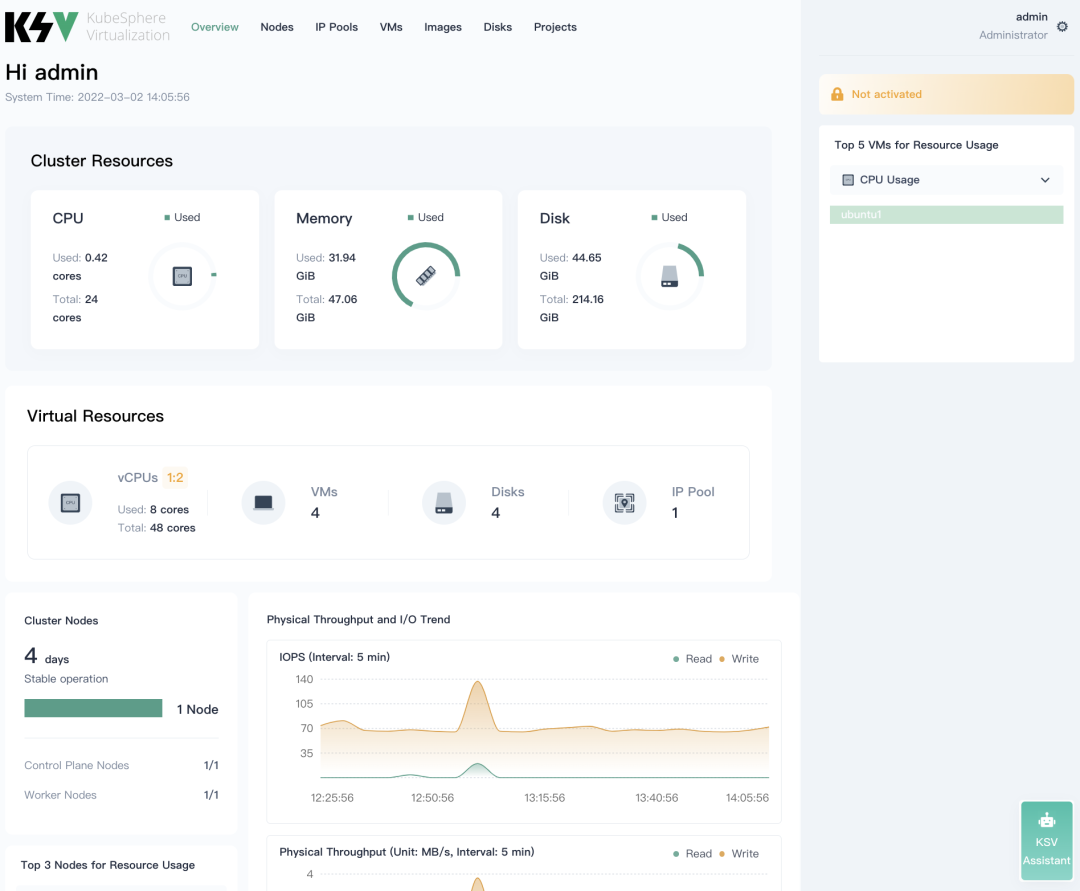Image resolution: width=1080 pixels, height=891 pixels.
Task: Click the System Time text
Action: (97, 97)
